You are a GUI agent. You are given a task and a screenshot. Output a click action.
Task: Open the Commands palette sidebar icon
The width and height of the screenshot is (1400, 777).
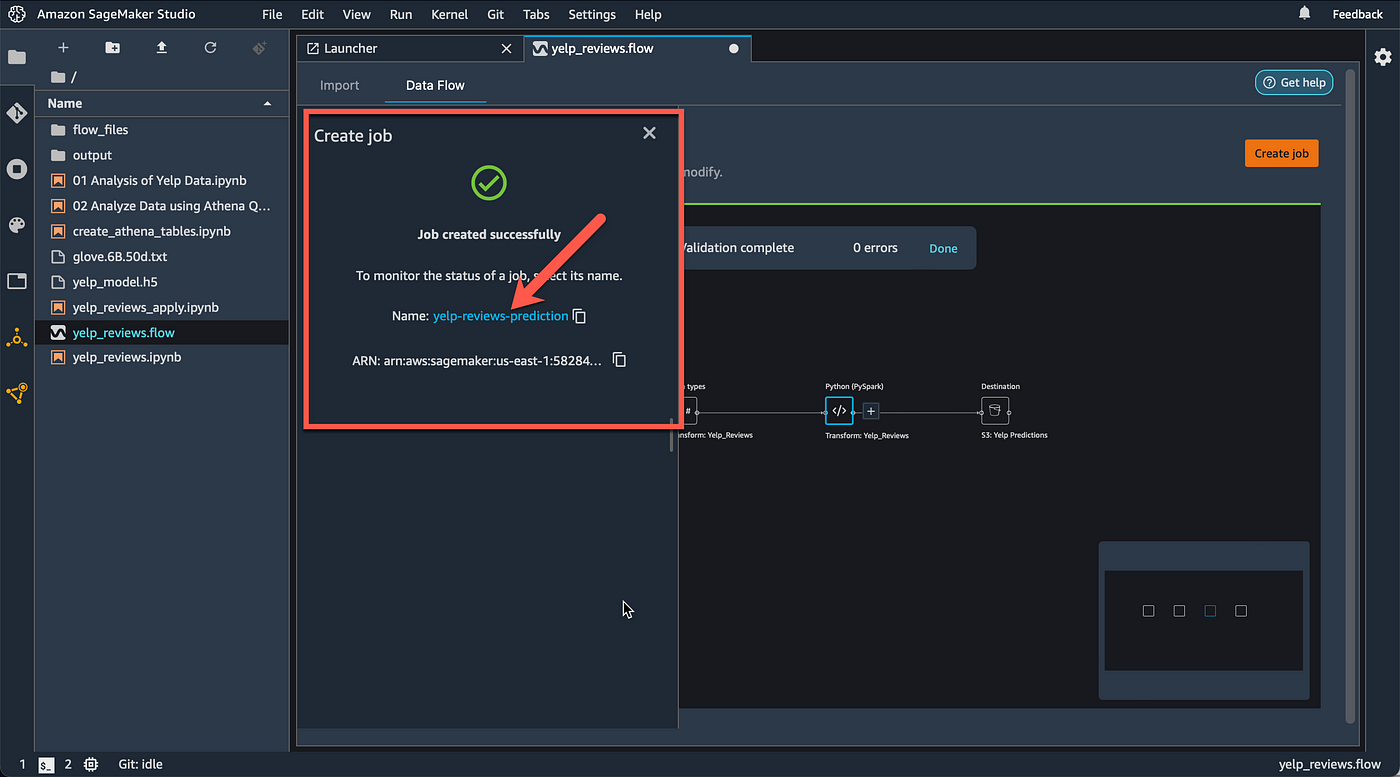17,225
